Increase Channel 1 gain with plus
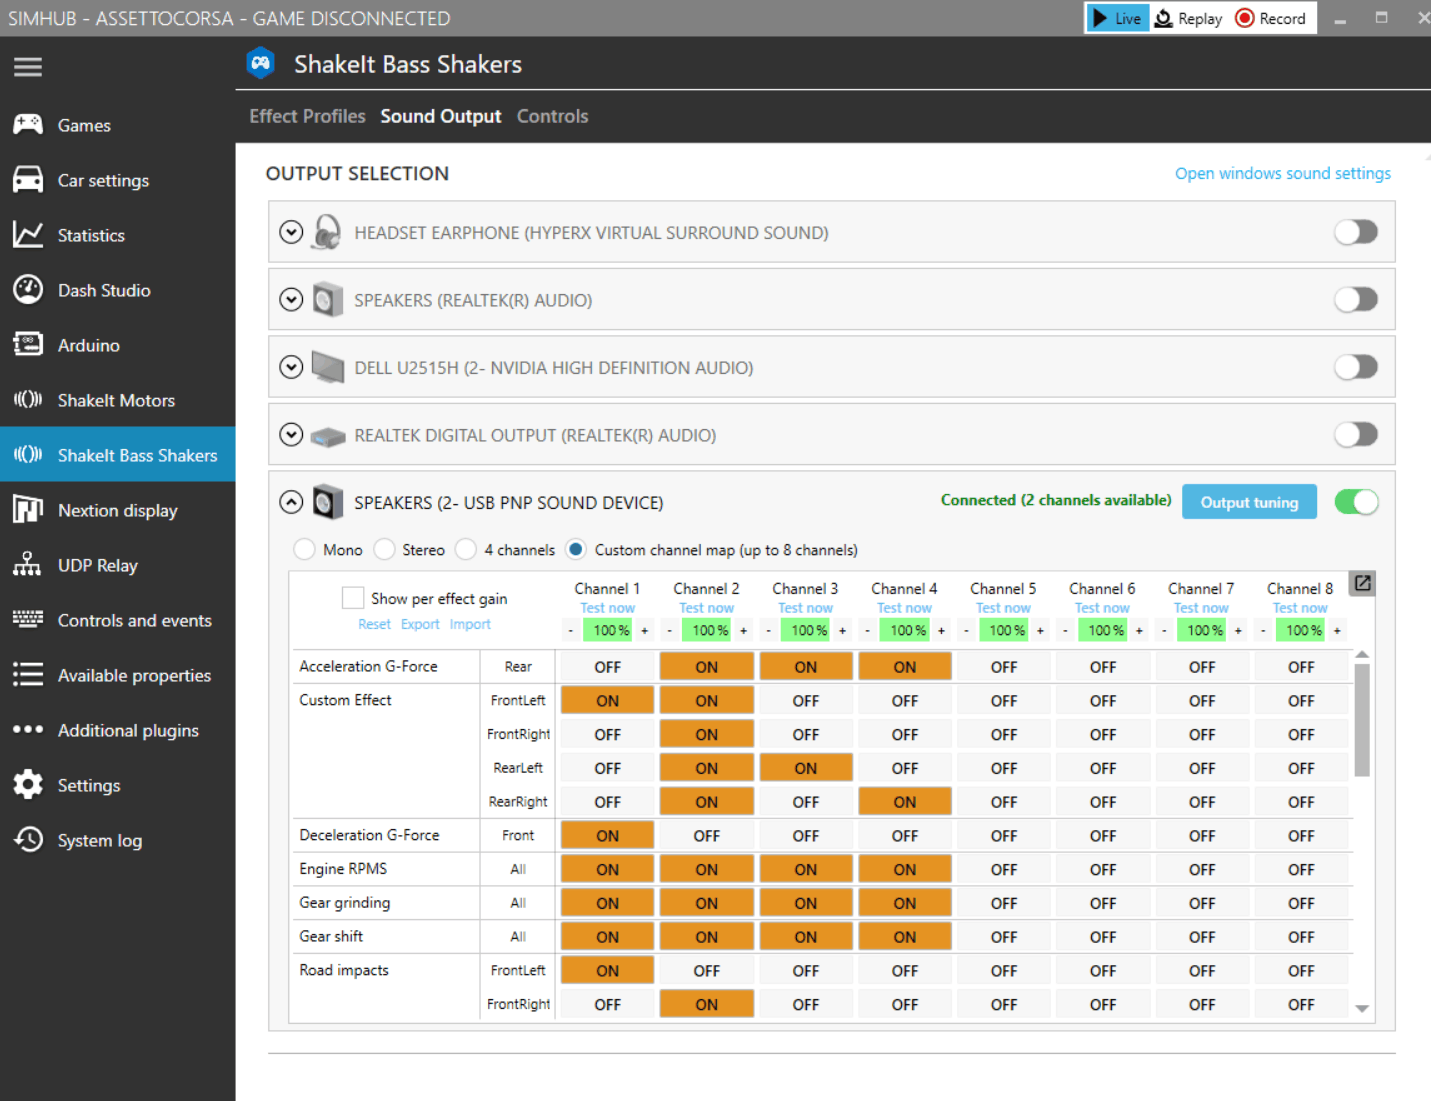1431x1101 pixels. point(644,630)
